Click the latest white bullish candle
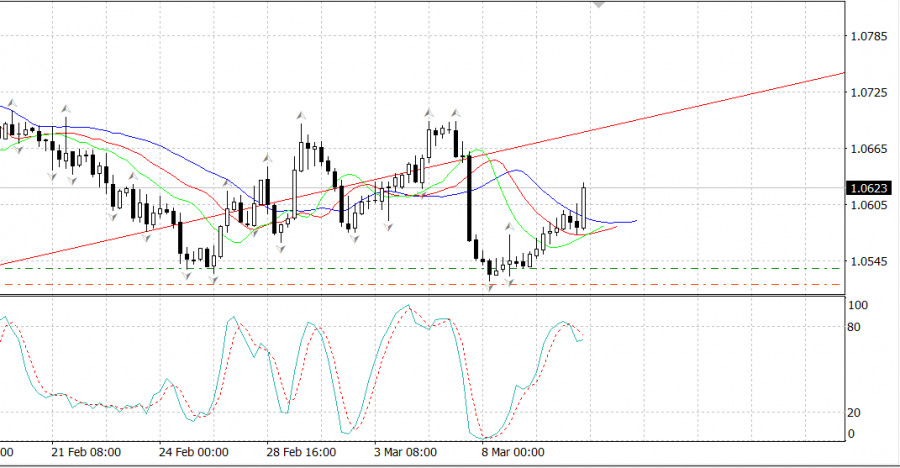The height and width of the screenshot is (468, 900). pos(583,205)
